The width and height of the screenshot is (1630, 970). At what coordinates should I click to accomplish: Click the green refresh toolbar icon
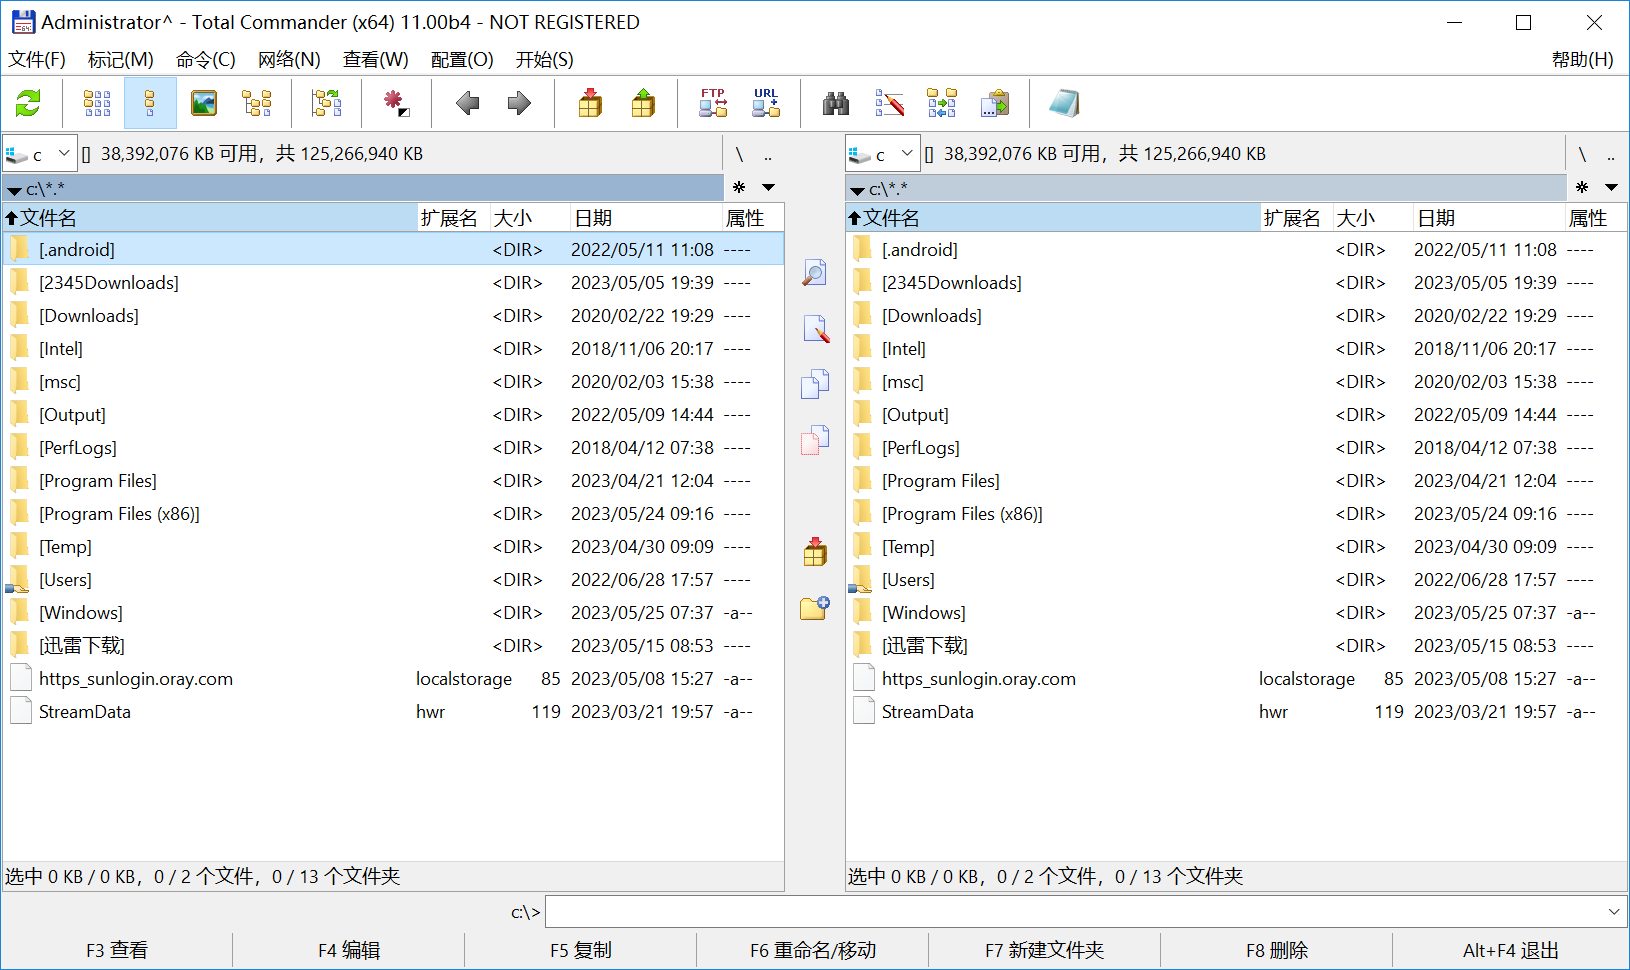pos(28,103)
